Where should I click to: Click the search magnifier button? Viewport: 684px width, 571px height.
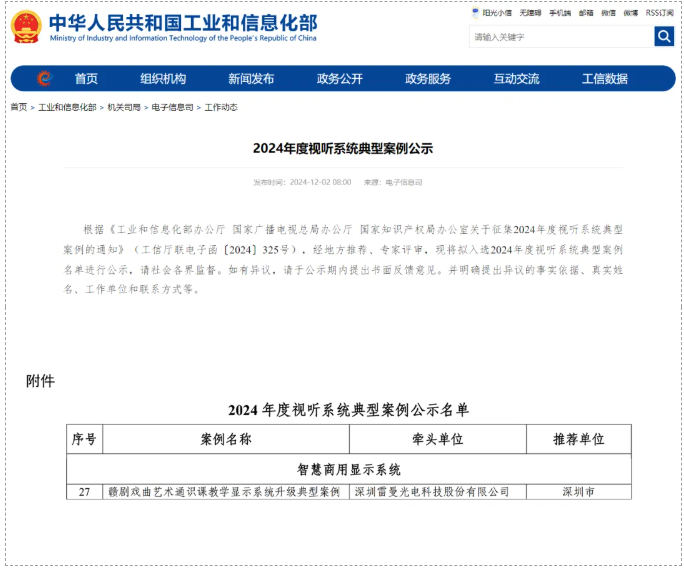click(x=664, y=36)
